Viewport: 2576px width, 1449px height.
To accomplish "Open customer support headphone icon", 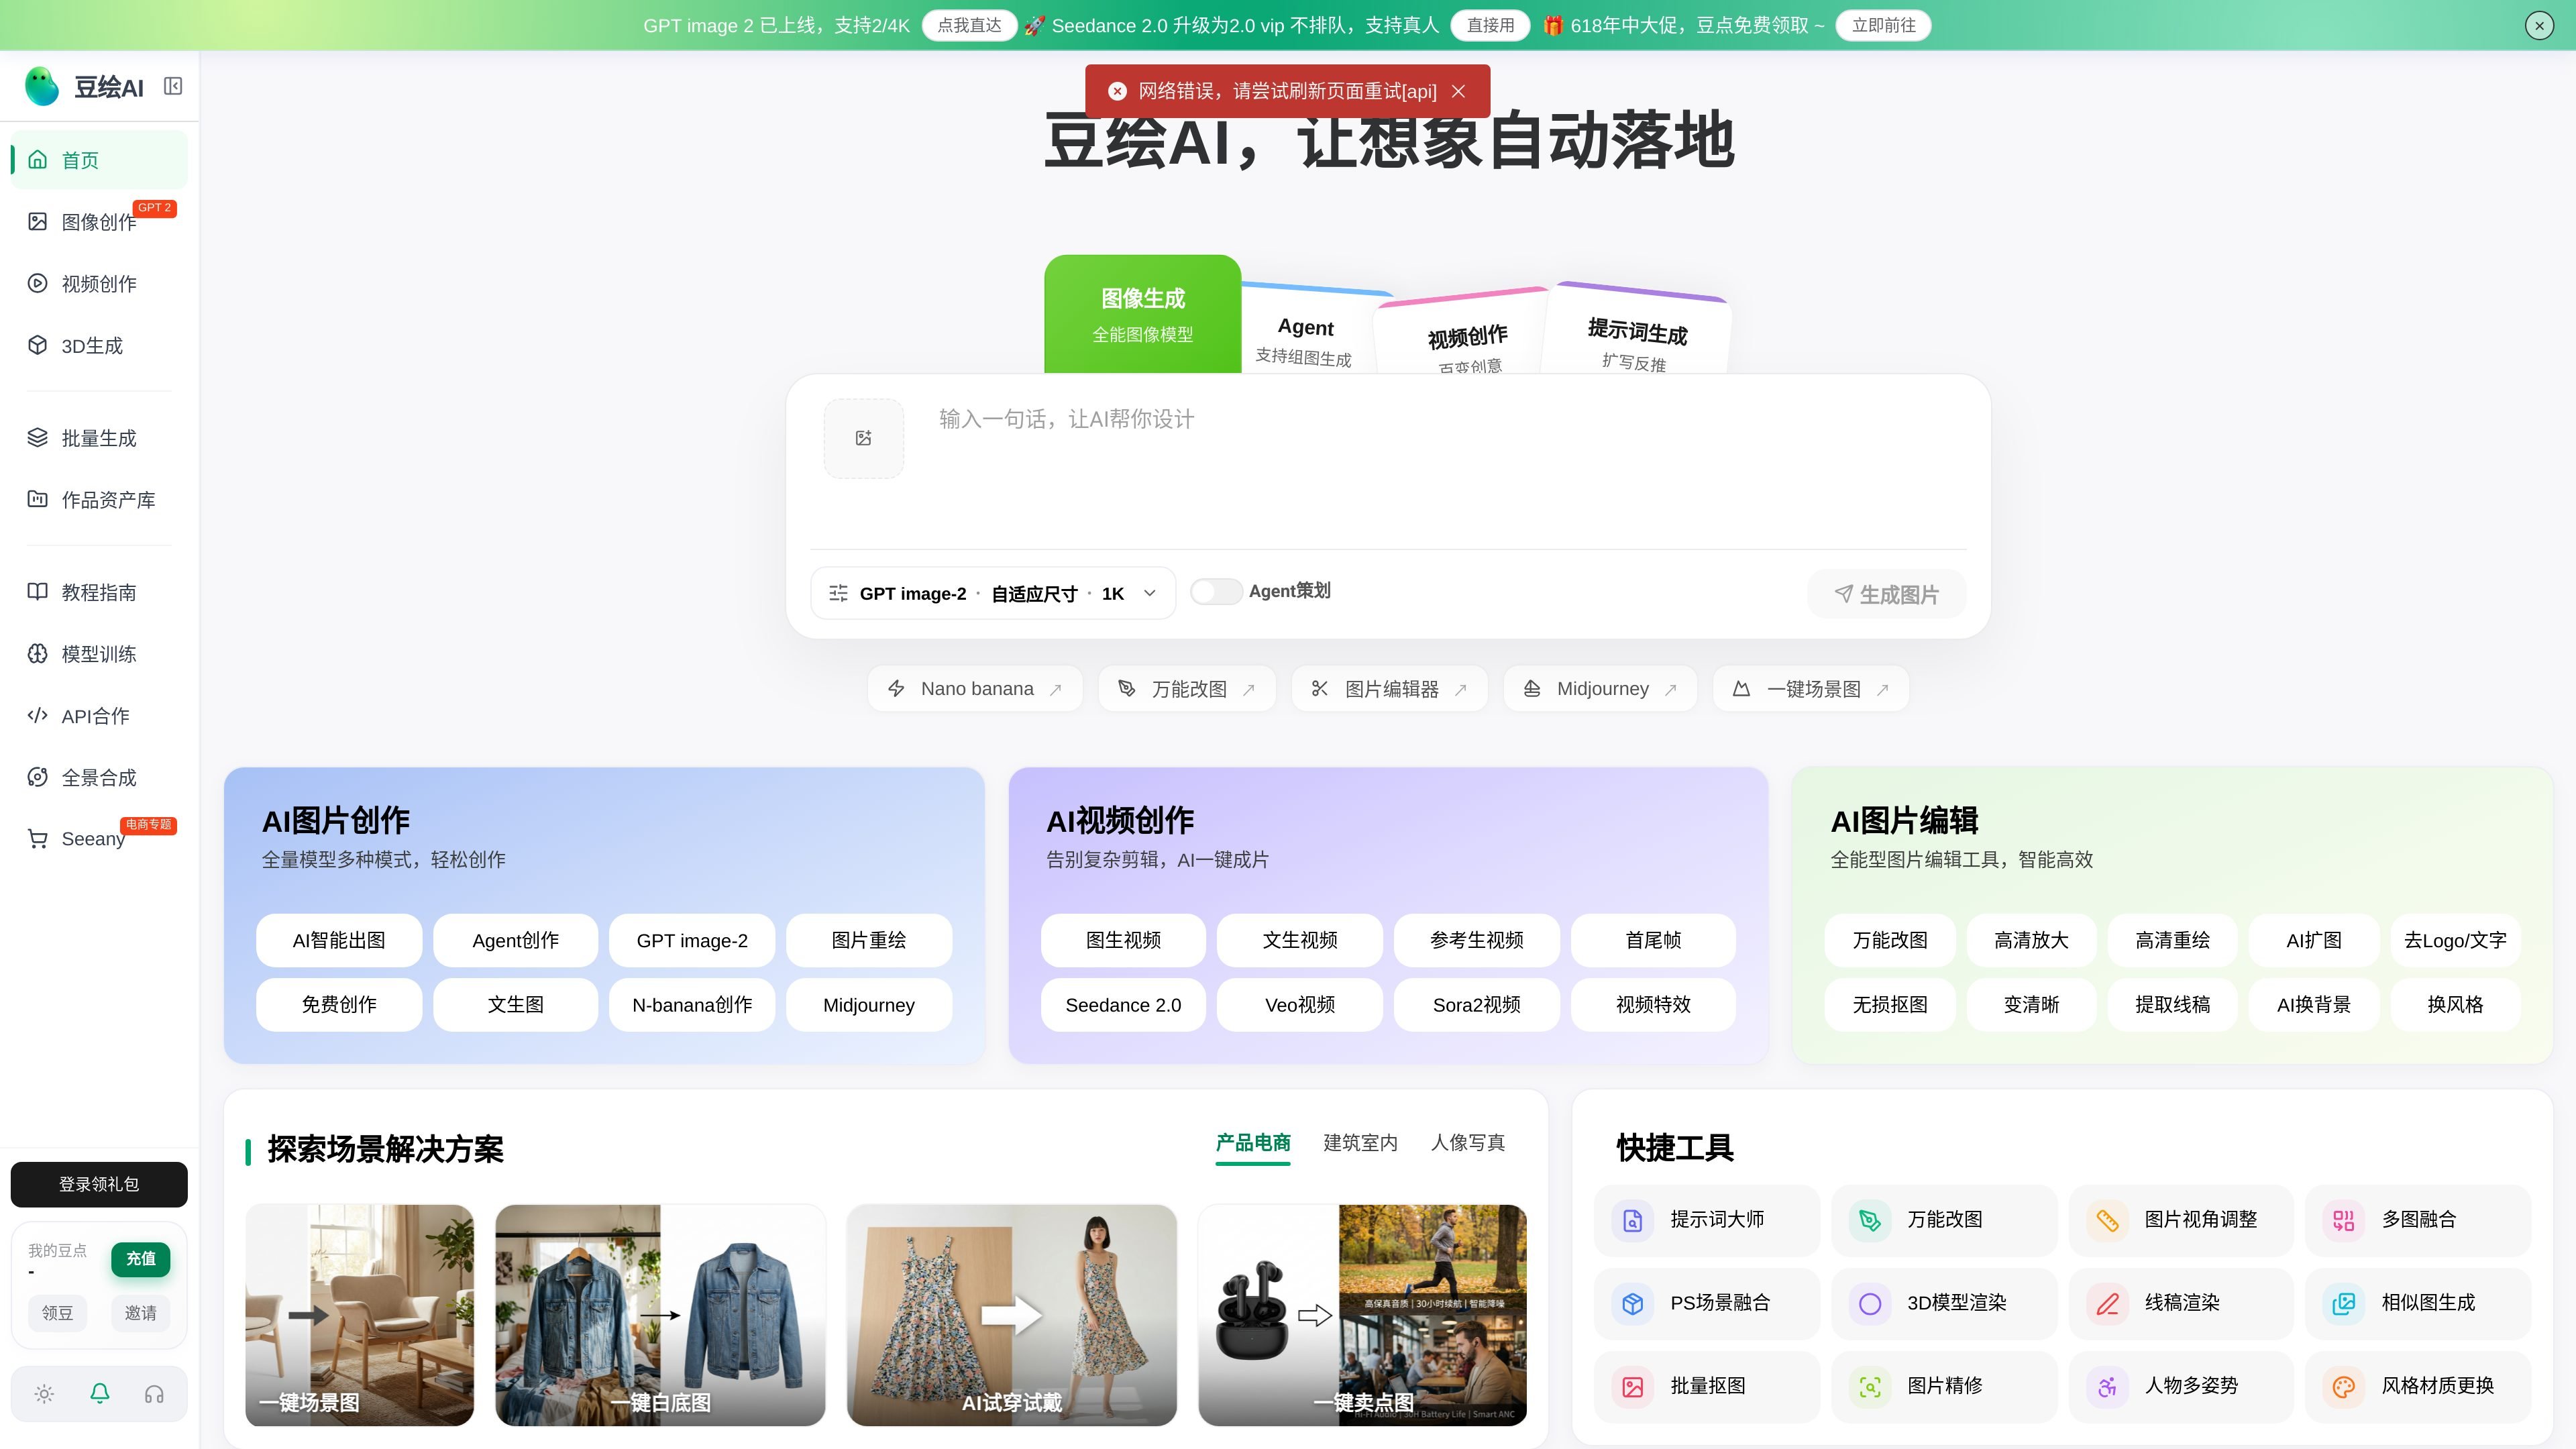I will [154, 1393].
